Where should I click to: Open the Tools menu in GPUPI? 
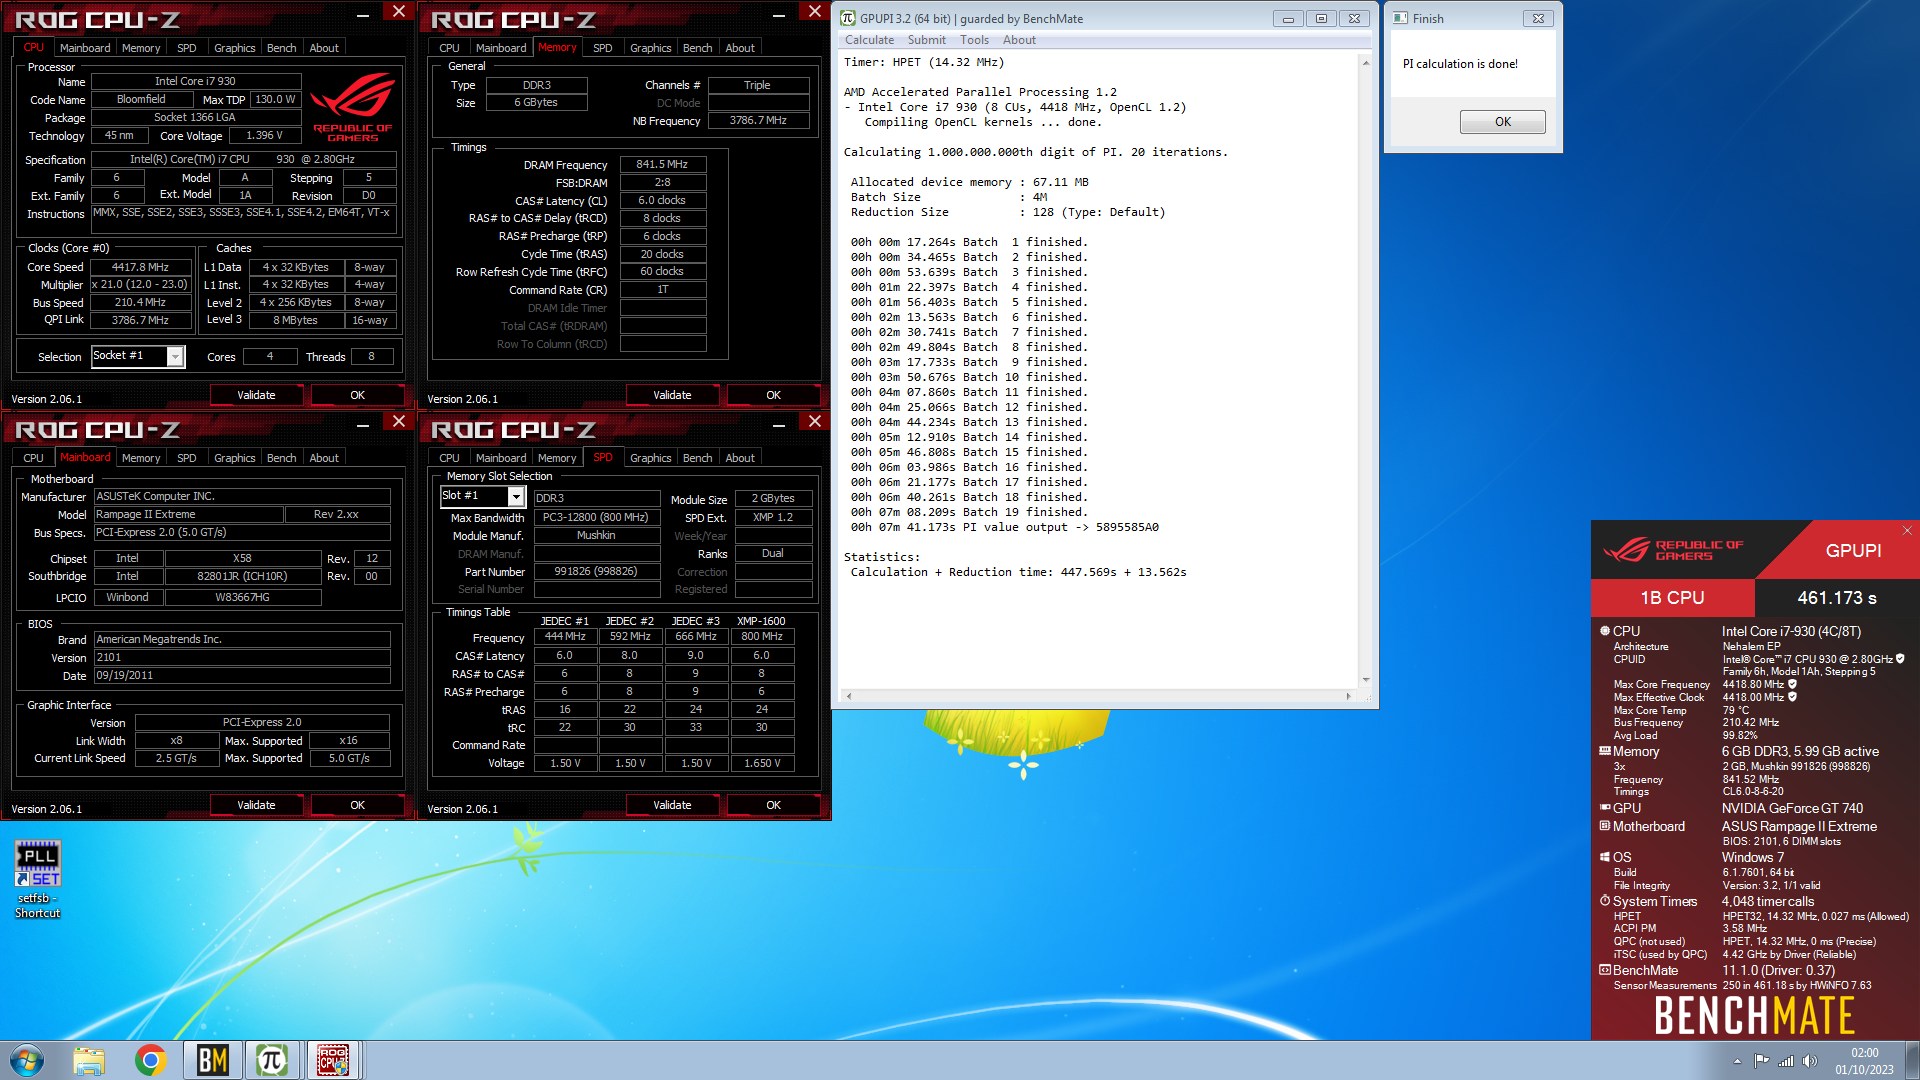pos(974,40)
